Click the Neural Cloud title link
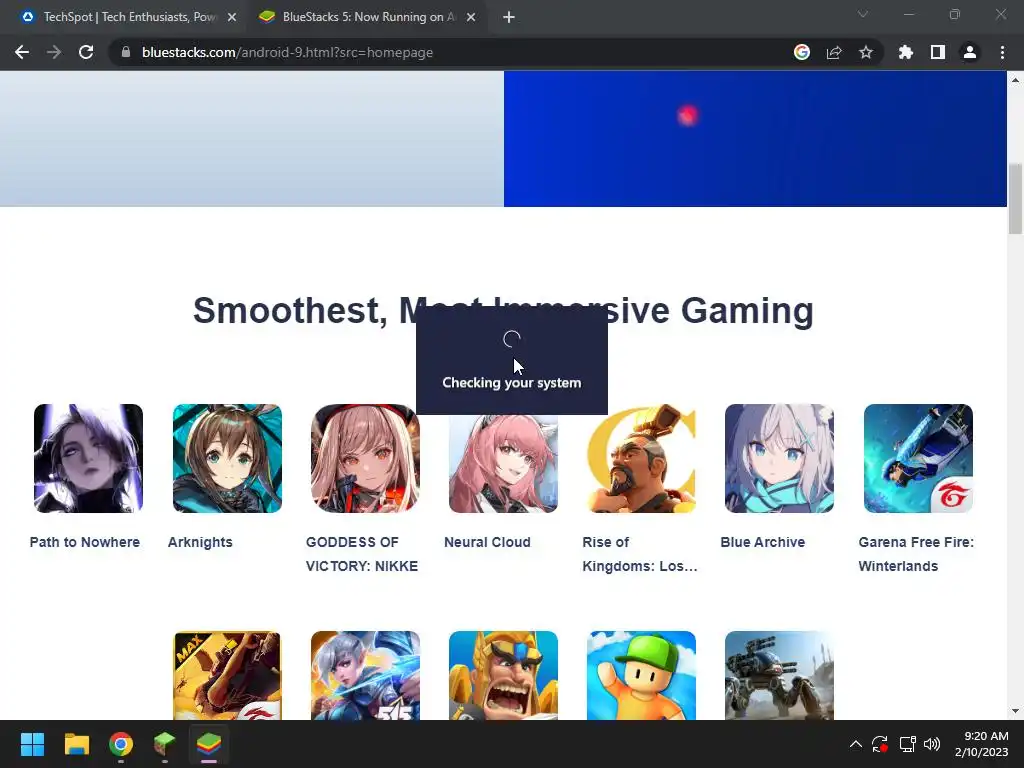The image size is (1024, 768). point(487,542)
